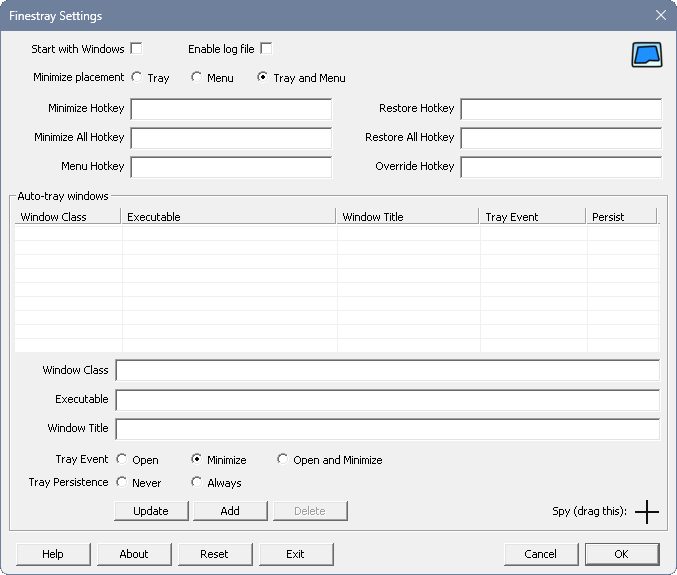Viewport: 677px width, 575px height.
Task: Focus the Minimize All Hotkey field
Action: tap(231, 138)
